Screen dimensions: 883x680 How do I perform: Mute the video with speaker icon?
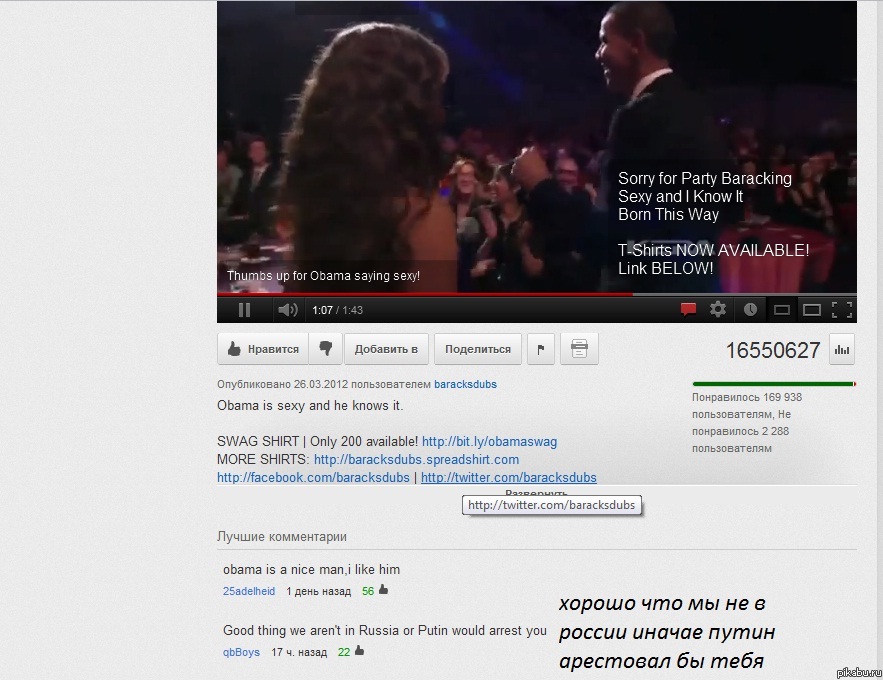(287, 310)
